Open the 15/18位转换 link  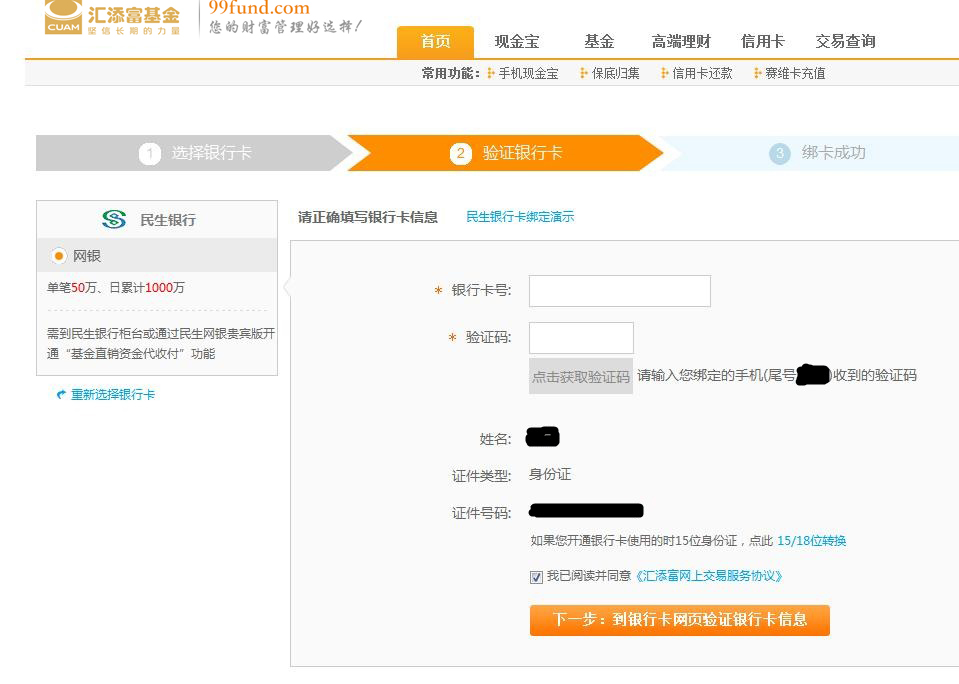(x=811, y=541)
